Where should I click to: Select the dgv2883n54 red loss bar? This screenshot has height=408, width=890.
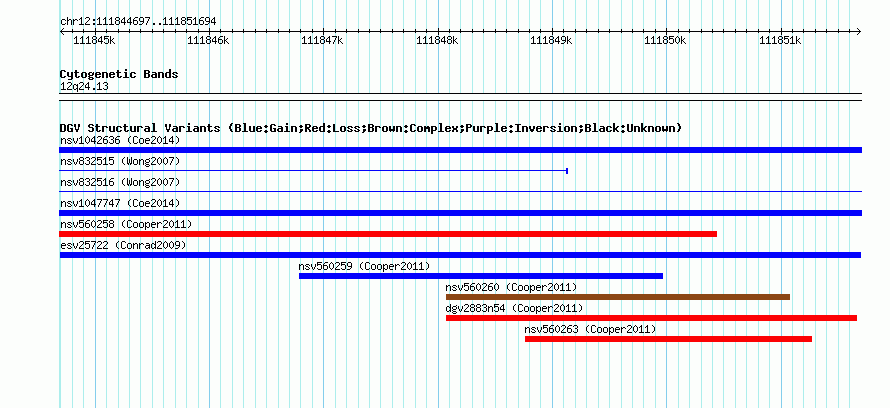[651, 318]
